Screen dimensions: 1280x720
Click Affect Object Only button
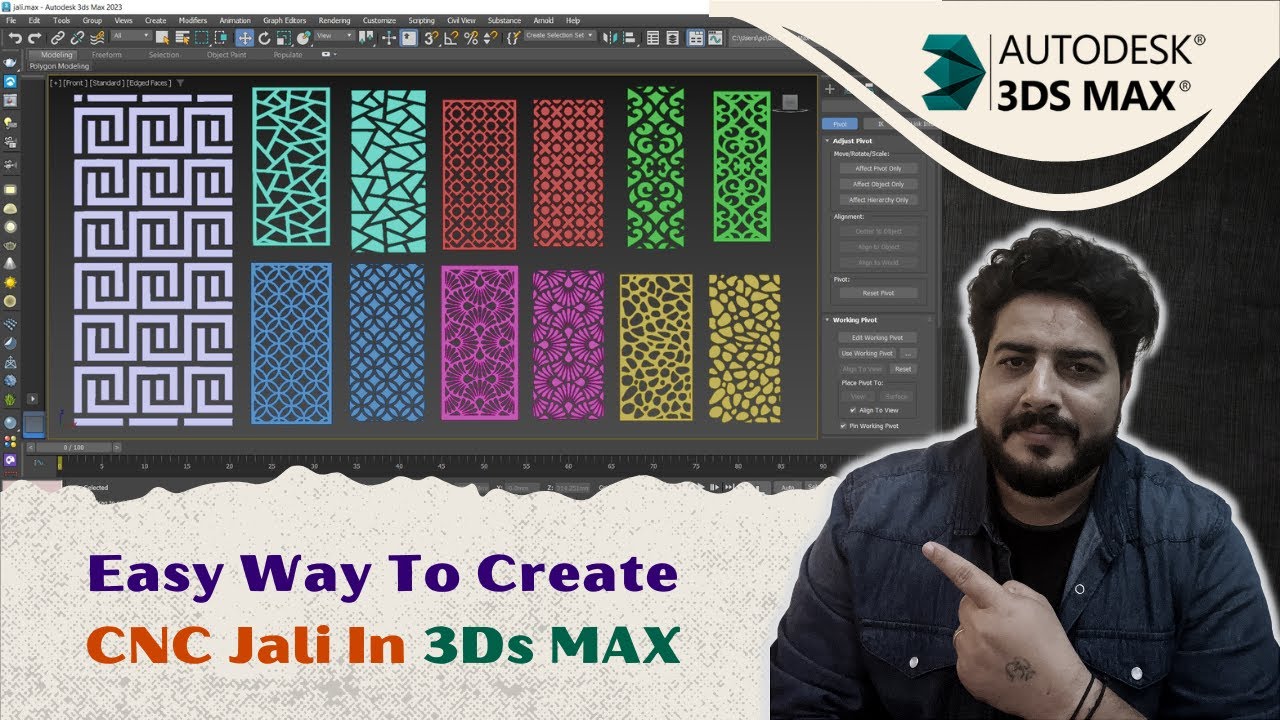(877, 184)
